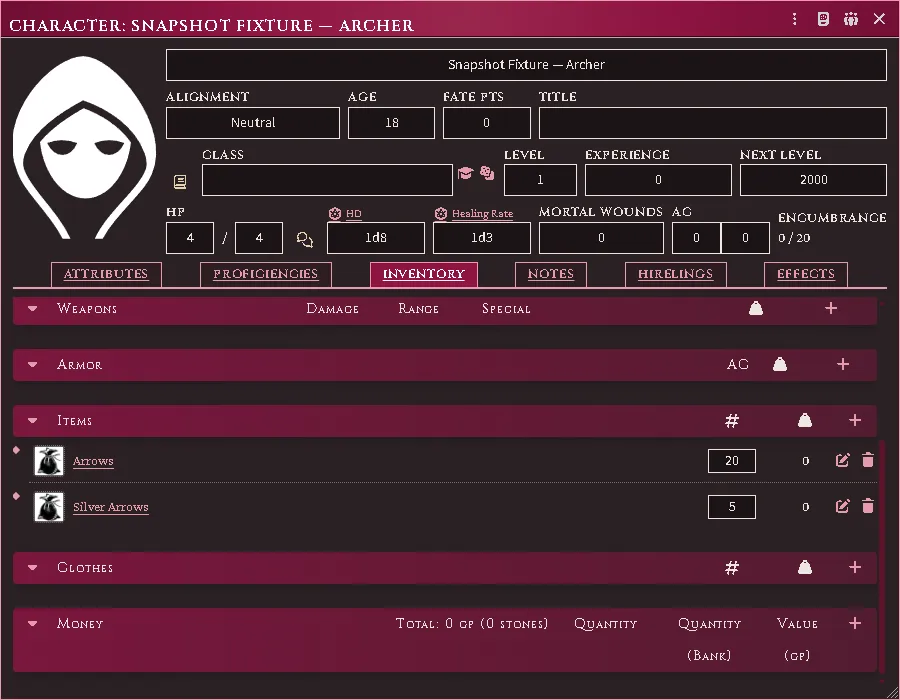Click the Experience input field
The image size is (900, 700).
coord(658,180)
